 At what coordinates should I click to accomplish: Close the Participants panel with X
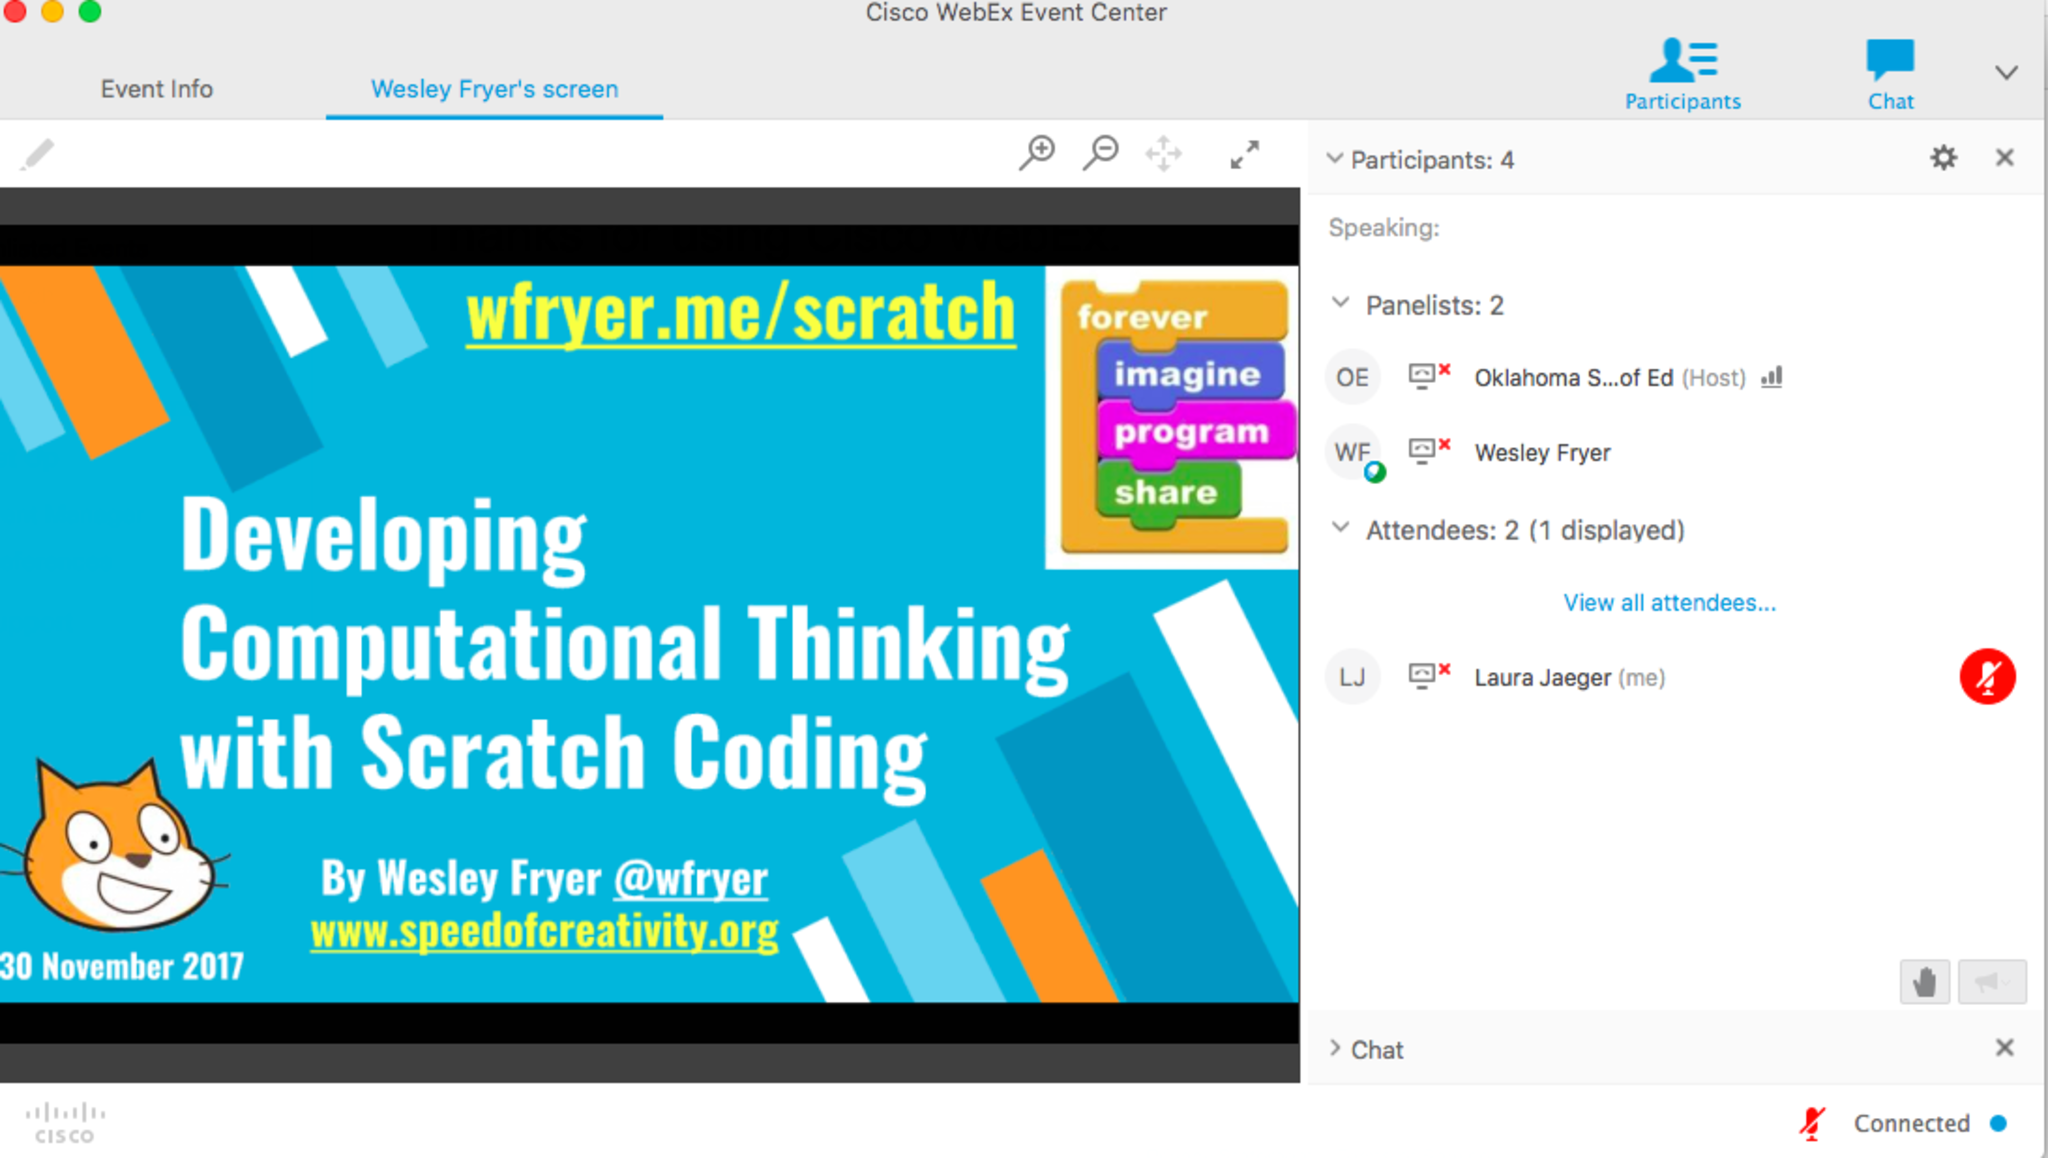click(2004, 158)
